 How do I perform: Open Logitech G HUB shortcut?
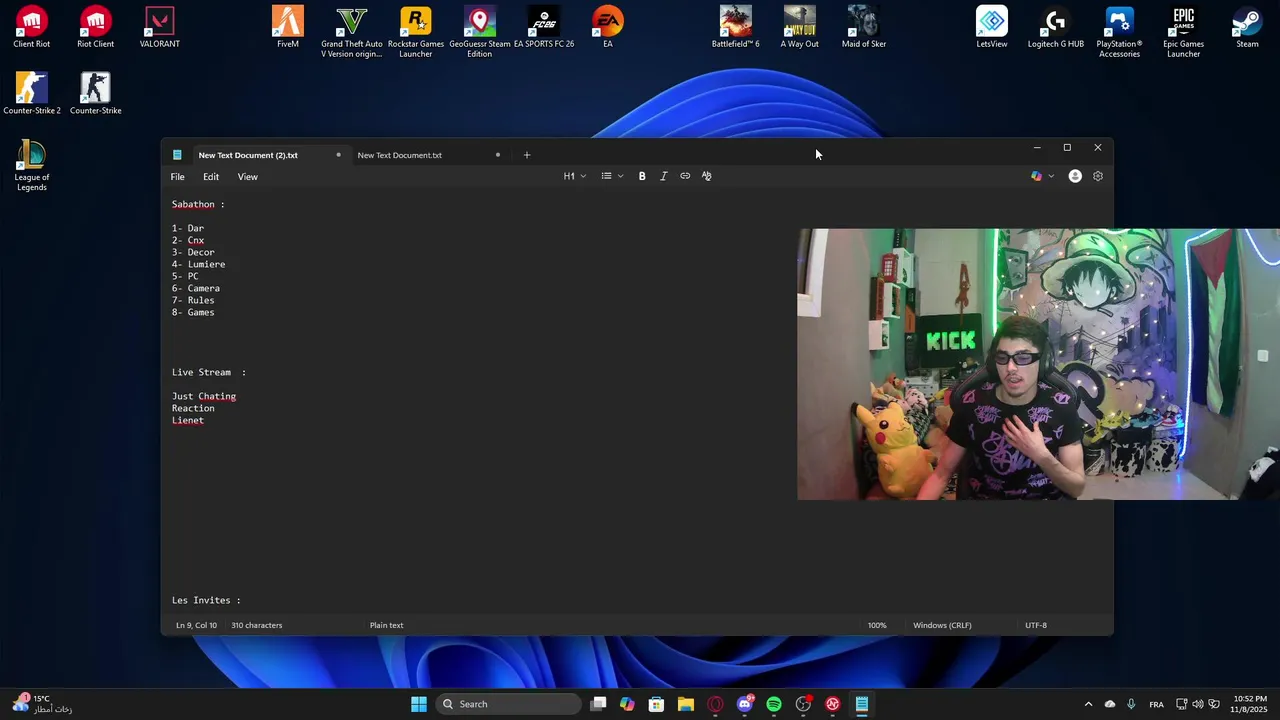[1056, 27]
